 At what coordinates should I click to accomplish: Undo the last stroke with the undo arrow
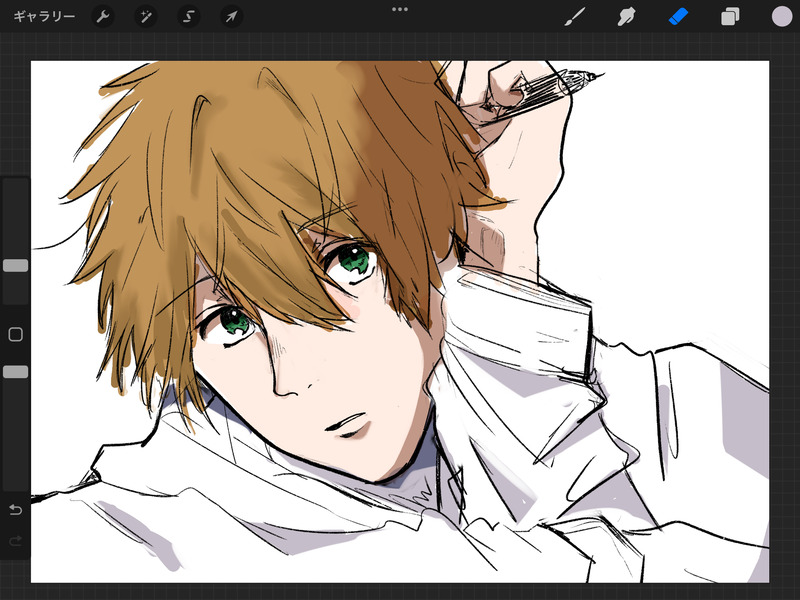pos(16,510)
